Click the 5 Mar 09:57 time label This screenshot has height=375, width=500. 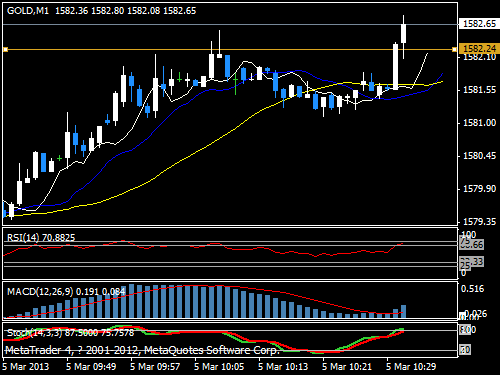[155, 367]
